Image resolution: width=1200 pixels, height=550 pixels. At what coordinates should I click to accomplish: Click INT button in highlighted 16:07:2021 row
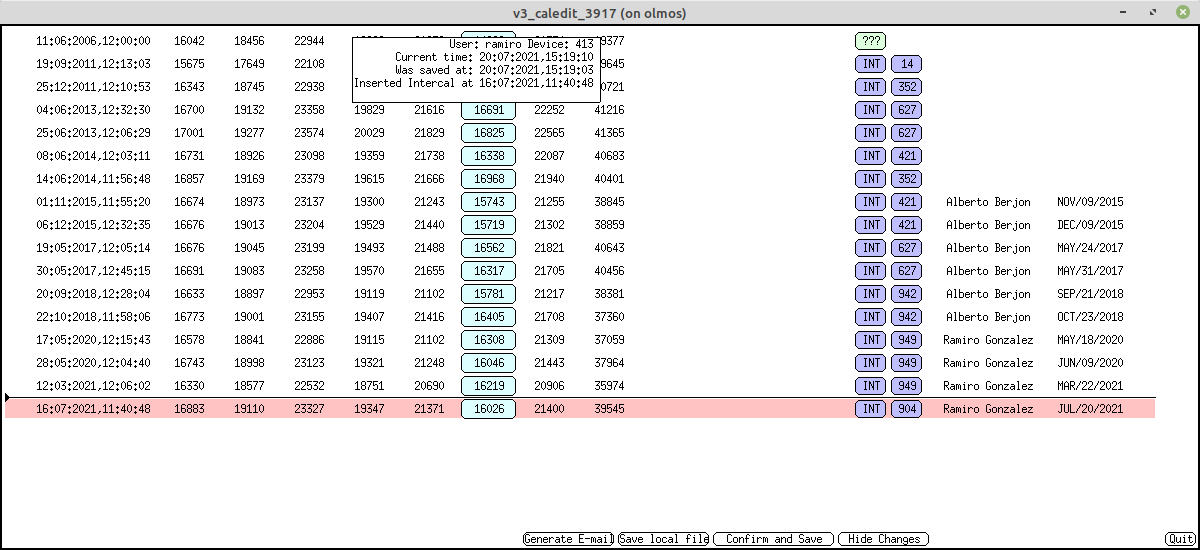pyautogui.click(x=871, y=409)
